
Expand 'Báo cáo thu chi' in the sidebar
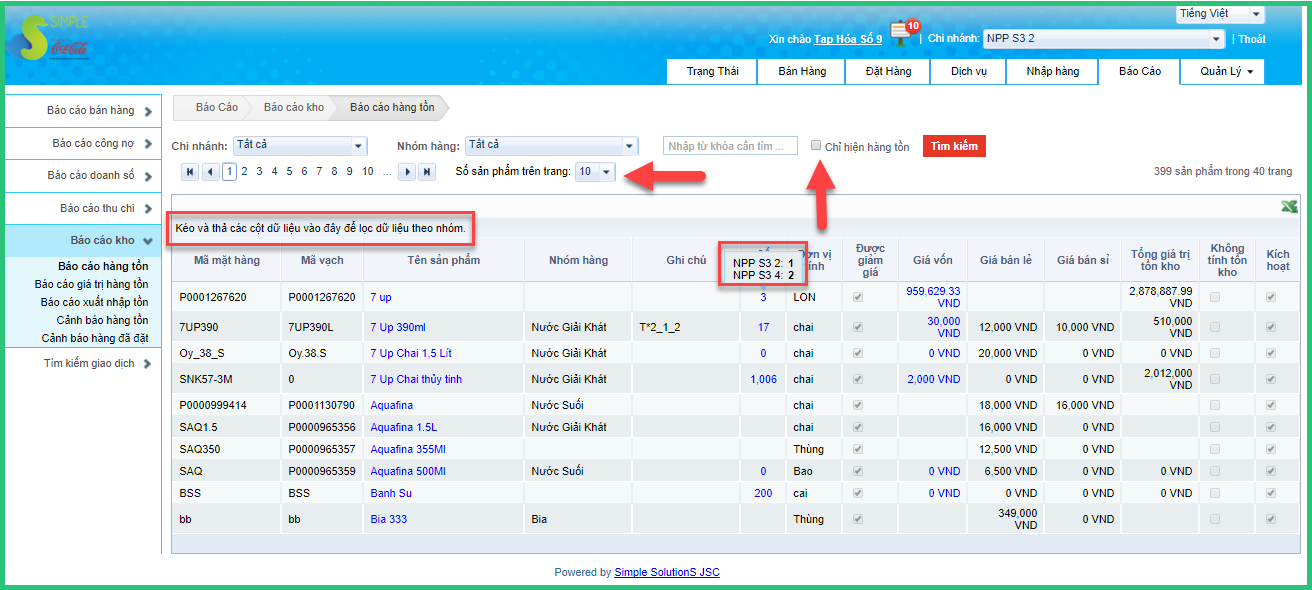pos(83,208)
